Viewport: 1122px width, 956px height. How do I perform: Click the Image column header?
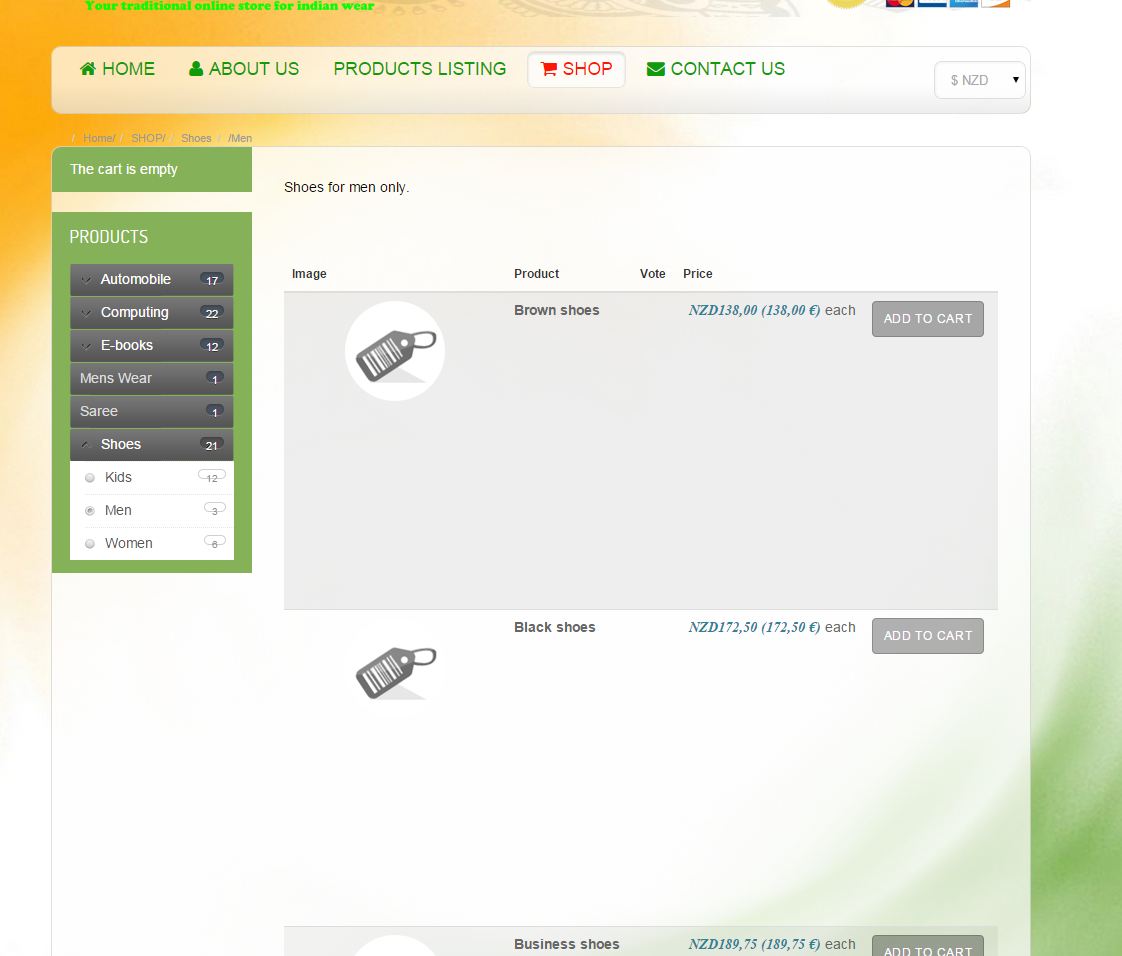coord(309,273)
